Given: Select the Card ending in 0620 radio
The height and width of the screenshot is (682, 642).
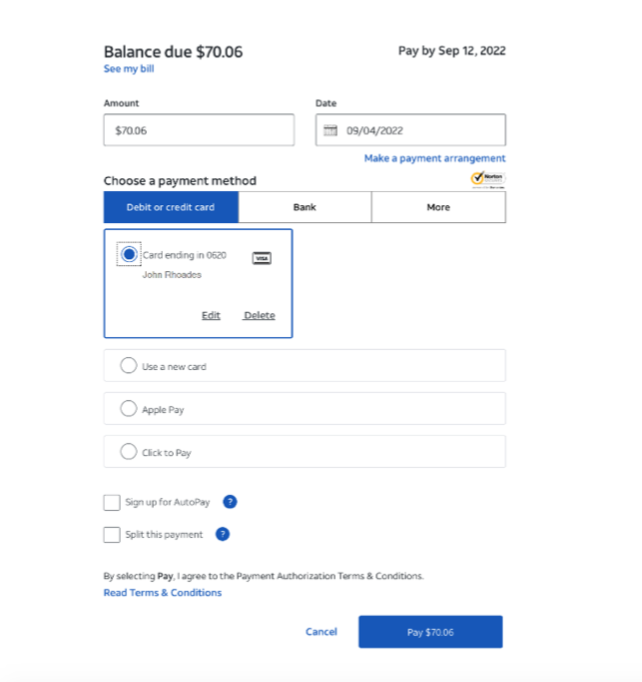Looking at the screenshot, I should pyautogui.click(x=129, y=254).
